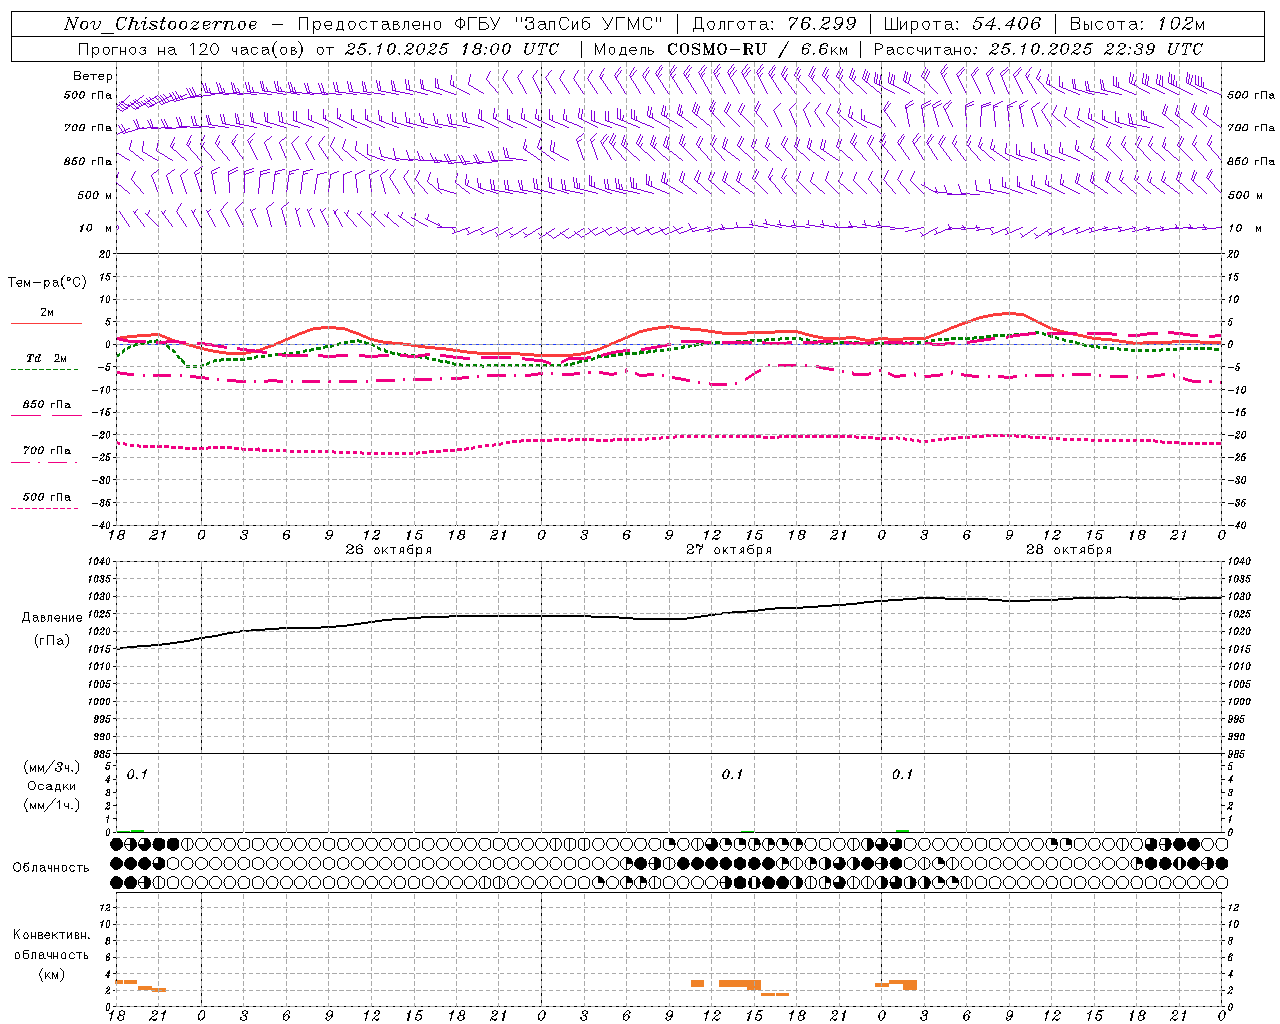Click the 'Модель COSMO-RU / 6.6км' label
The image size is (1280, 1024).
pyautogui.click(x=721, y=49)
